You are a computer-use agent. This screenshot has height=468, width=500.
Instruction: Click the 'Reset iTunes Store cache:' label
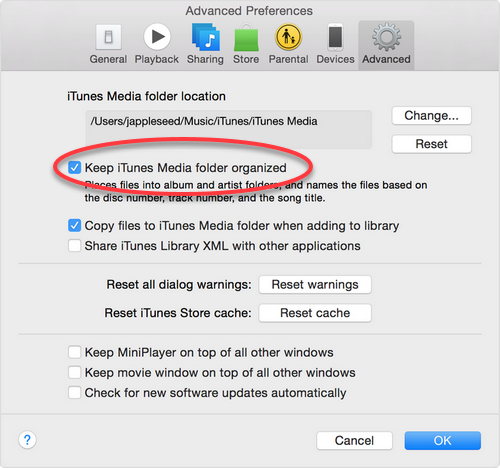click(x=178, y=313)
